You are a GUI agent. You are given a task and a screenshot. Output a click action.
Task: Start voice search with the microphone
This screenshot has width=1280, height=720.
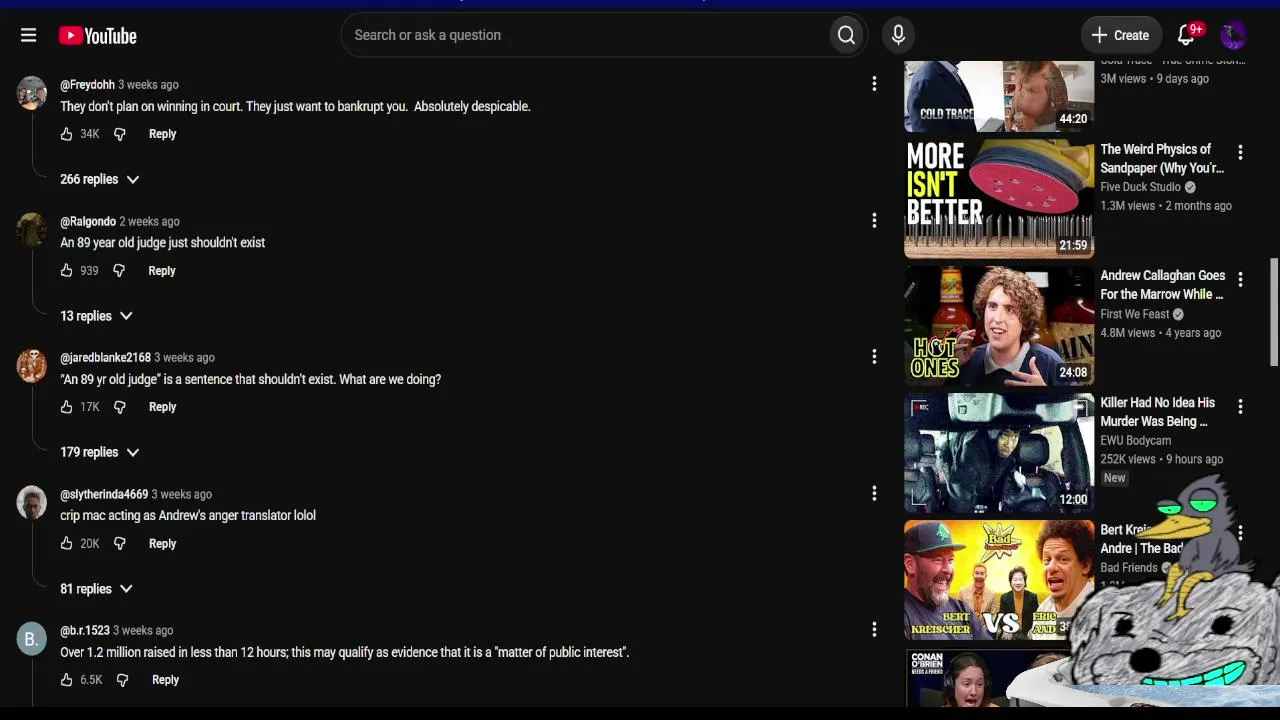[x=898, y=35]
